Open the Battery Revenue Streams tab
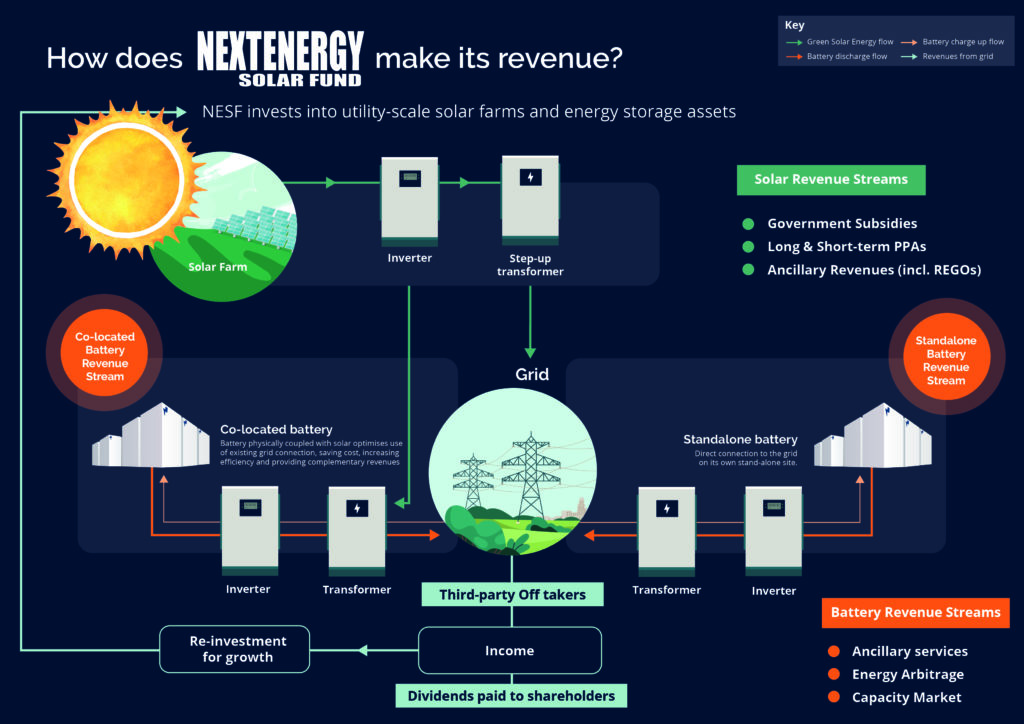1024x724 pixels. coord(915,613)
